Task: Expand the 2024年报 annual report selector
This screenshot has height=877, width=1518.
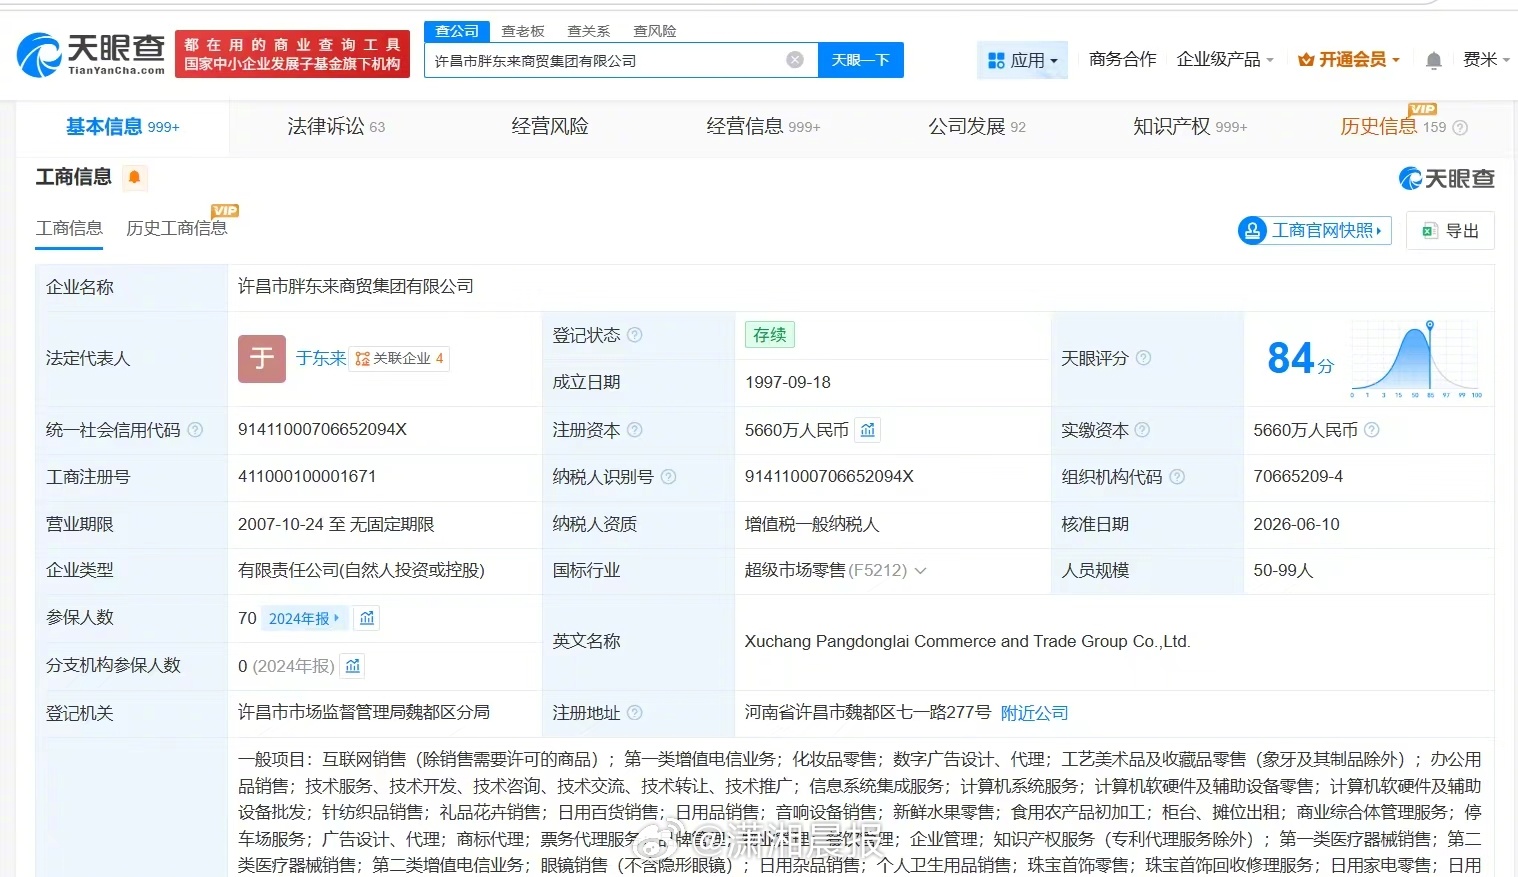Action: [x=304, y=618]
